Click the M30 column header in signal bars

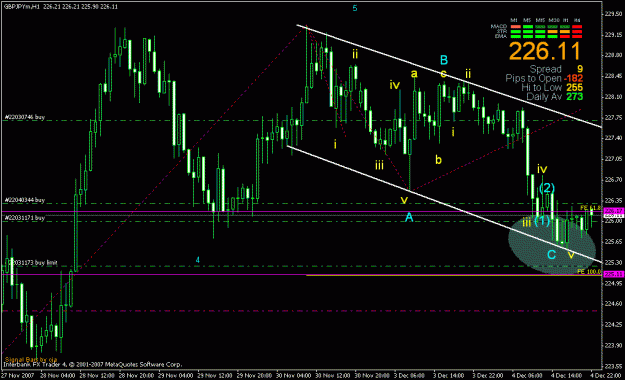coord(554,20)
